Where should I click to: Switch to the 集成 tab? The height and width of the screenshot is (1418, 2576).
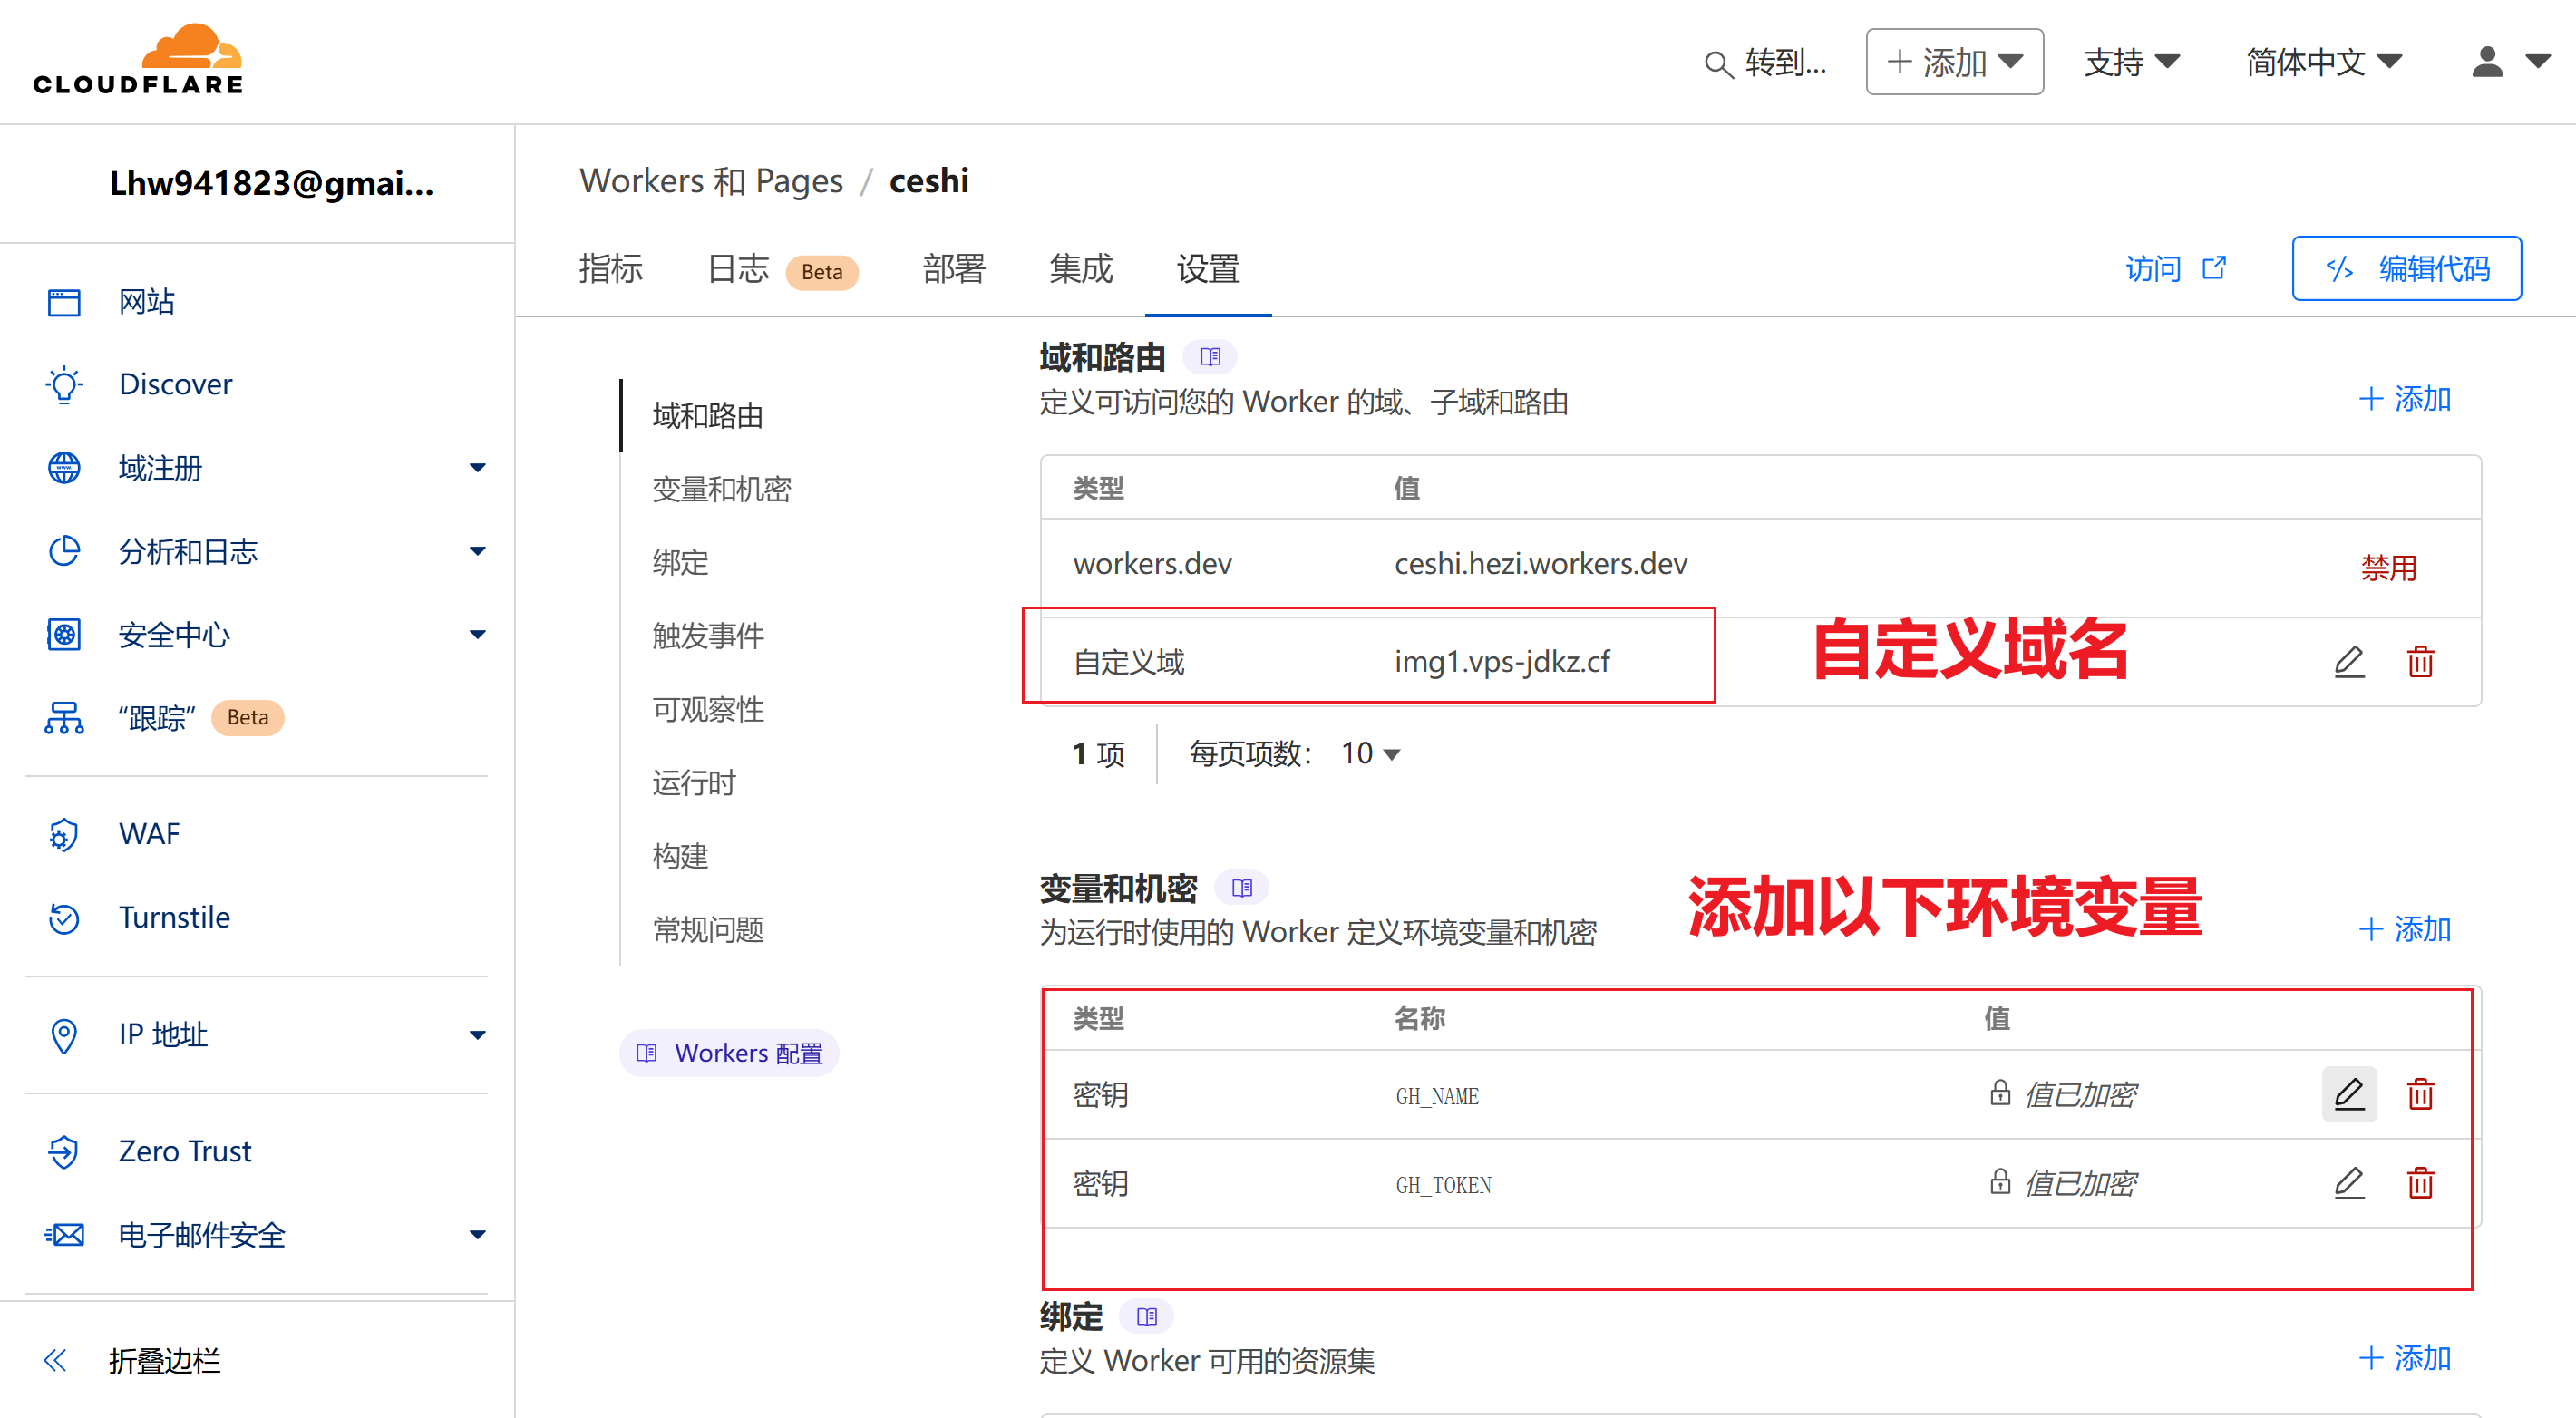[x=1081, y=269]
